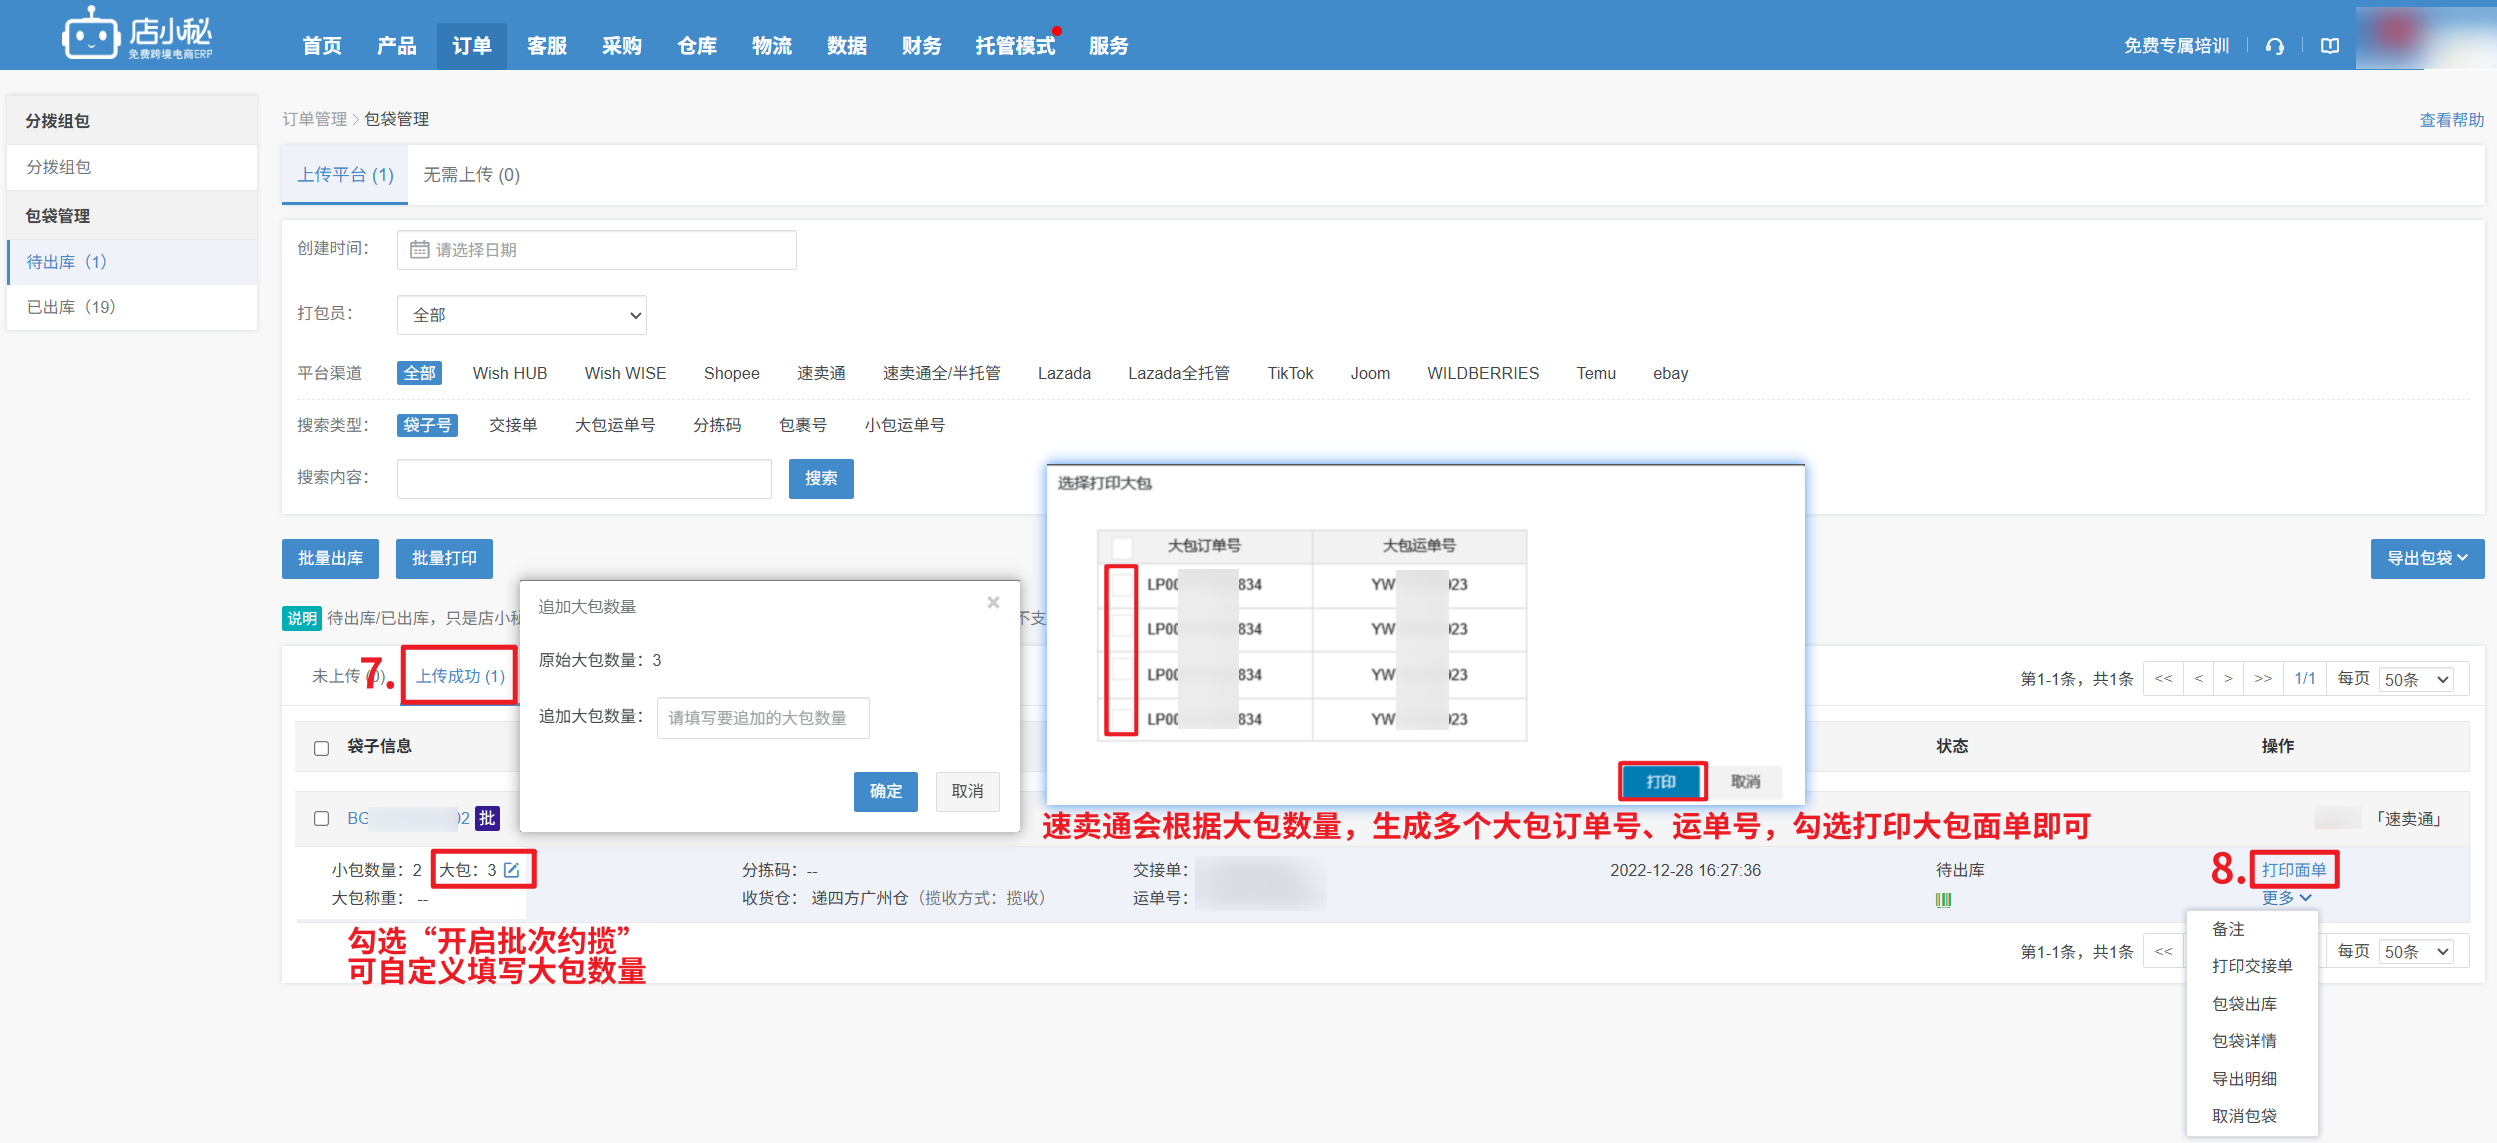Screen dimensions: 2497x1143
Task: Switch to the 无需上传 (0) tab
Action: 471,175
